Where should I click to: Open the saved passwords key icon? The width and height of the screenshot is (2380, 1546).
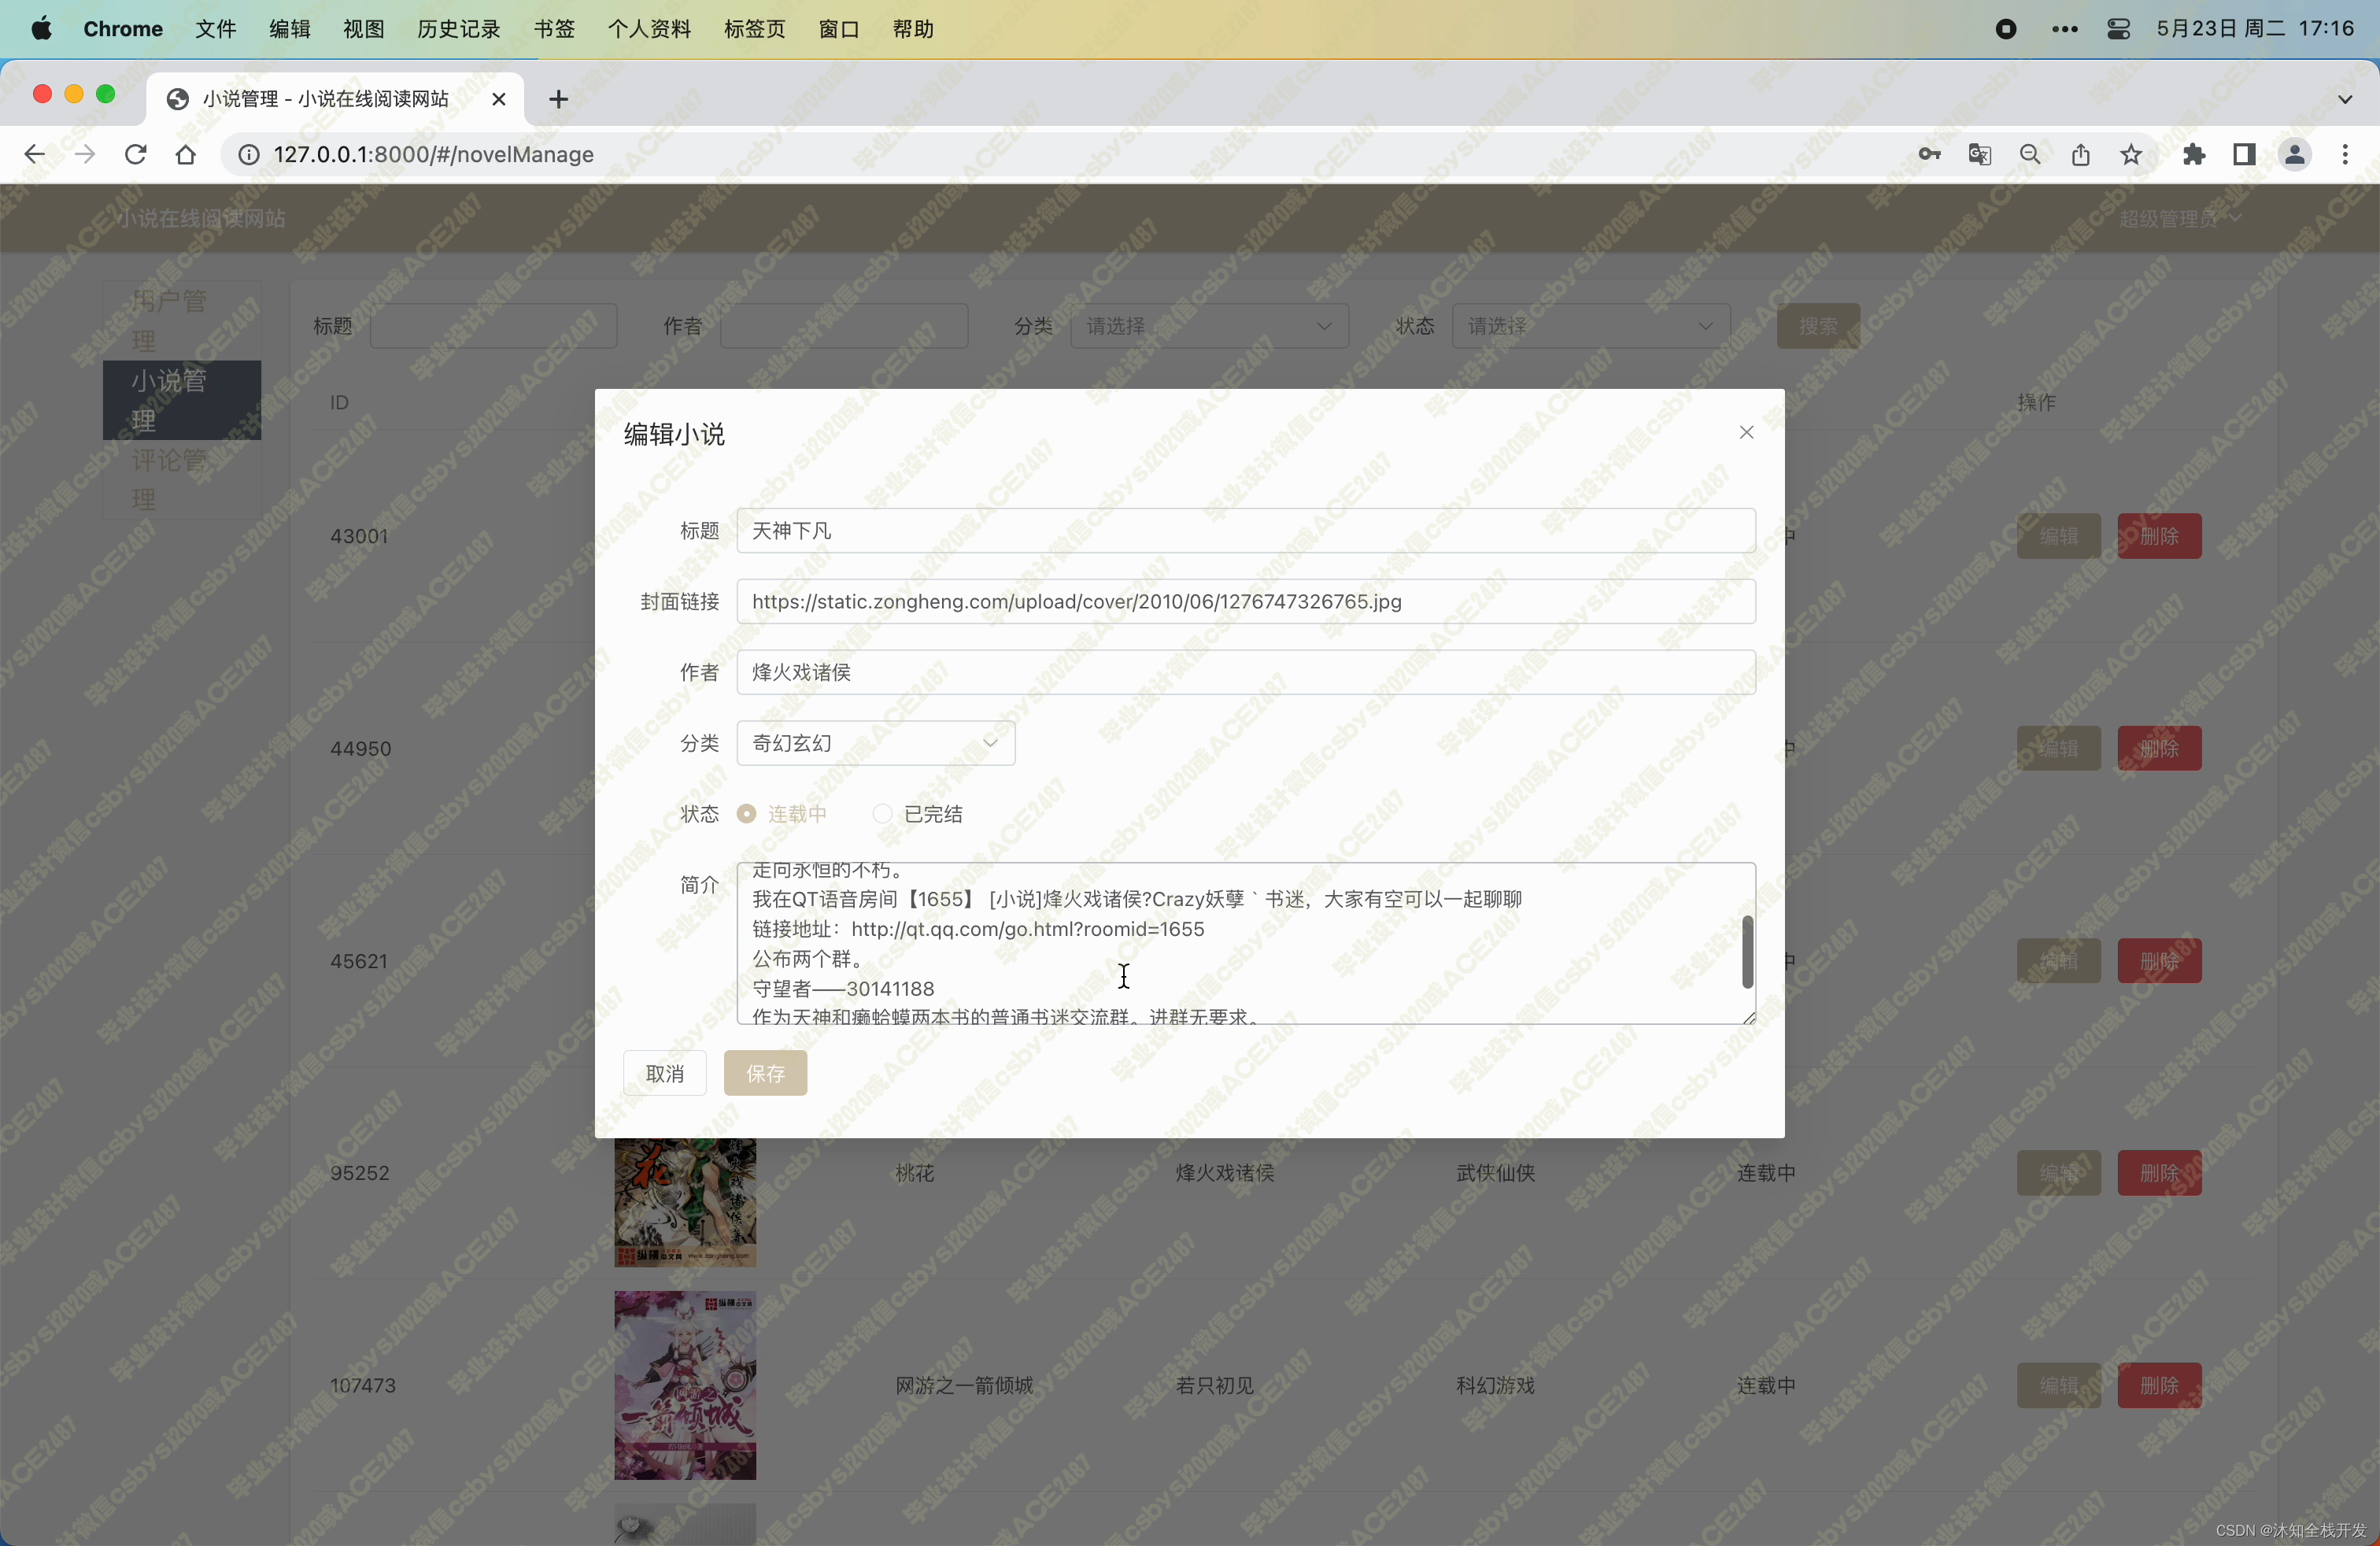click(x=1929, y=154)
